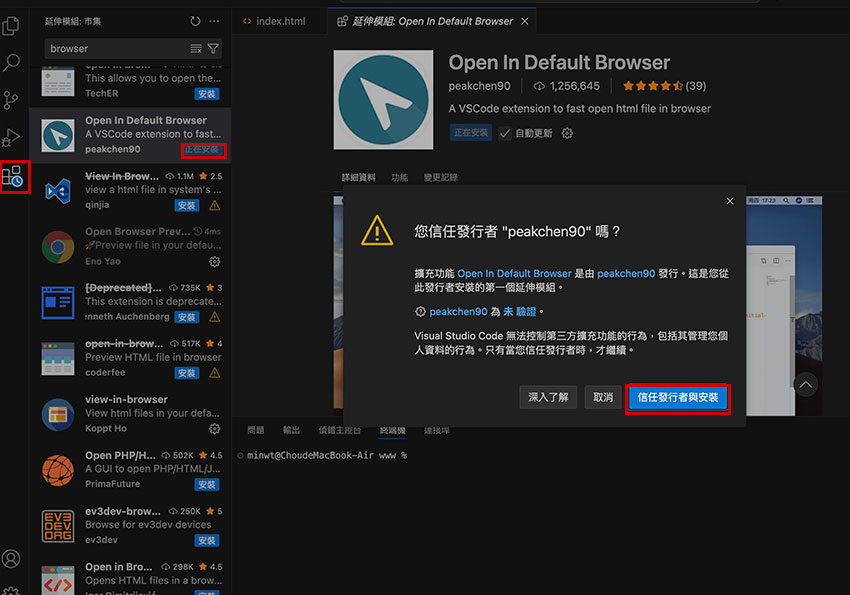Click publisher name peakchen90 in header
Viewport: 850px width, 595px height.
479,86
